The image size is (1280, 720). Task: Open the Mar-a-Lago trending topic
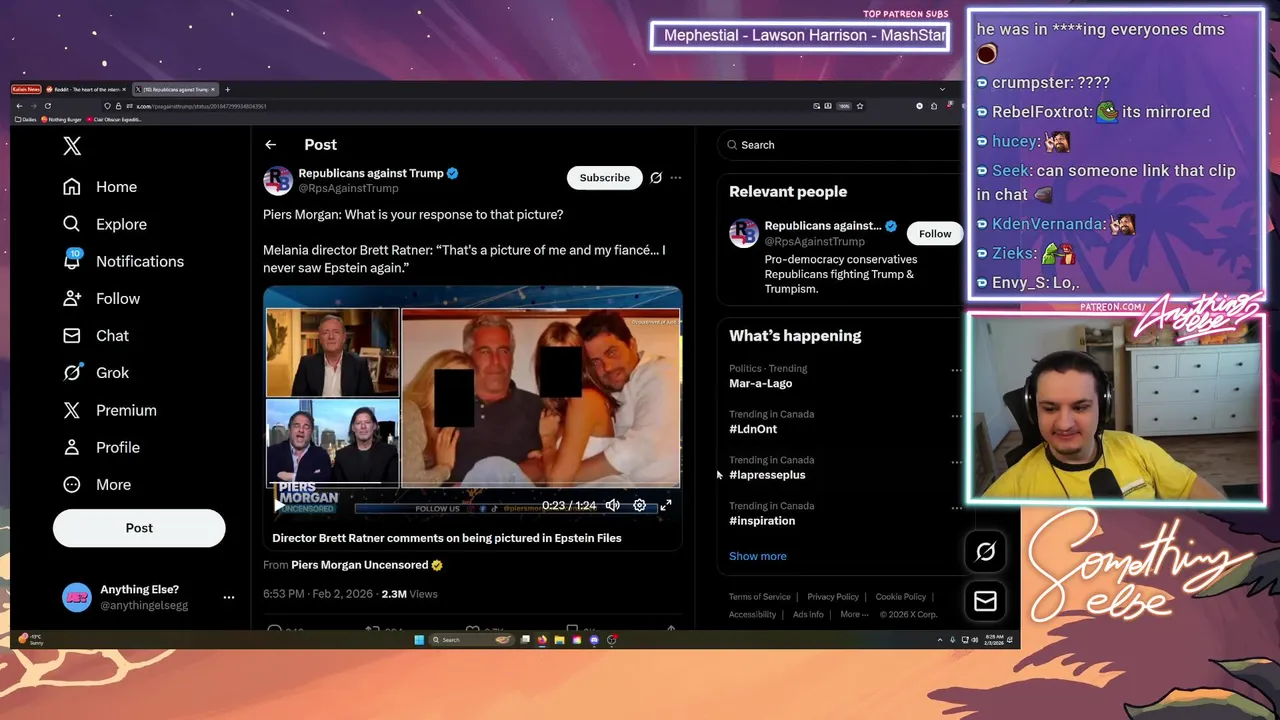pyautogui.click(x=761, y=383)
